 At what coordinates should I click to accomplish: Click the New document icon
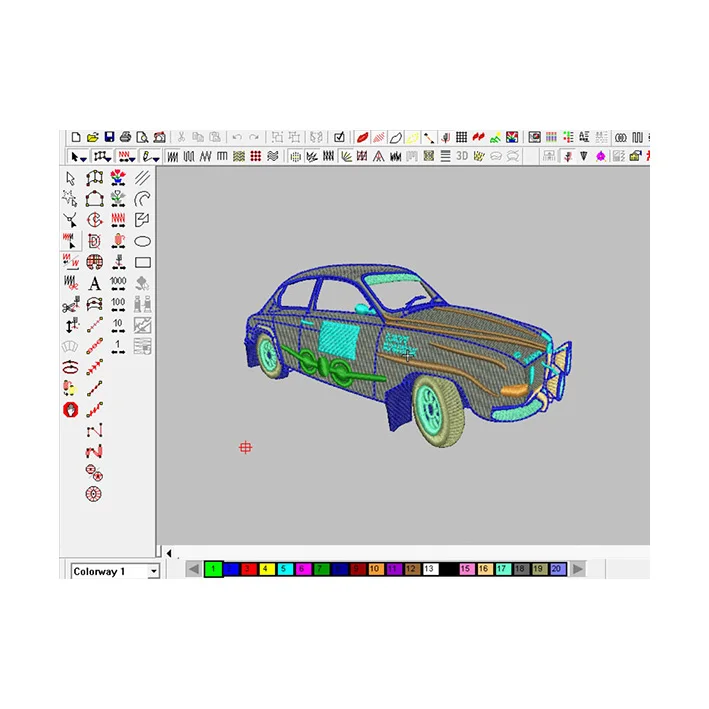point(75,137)
